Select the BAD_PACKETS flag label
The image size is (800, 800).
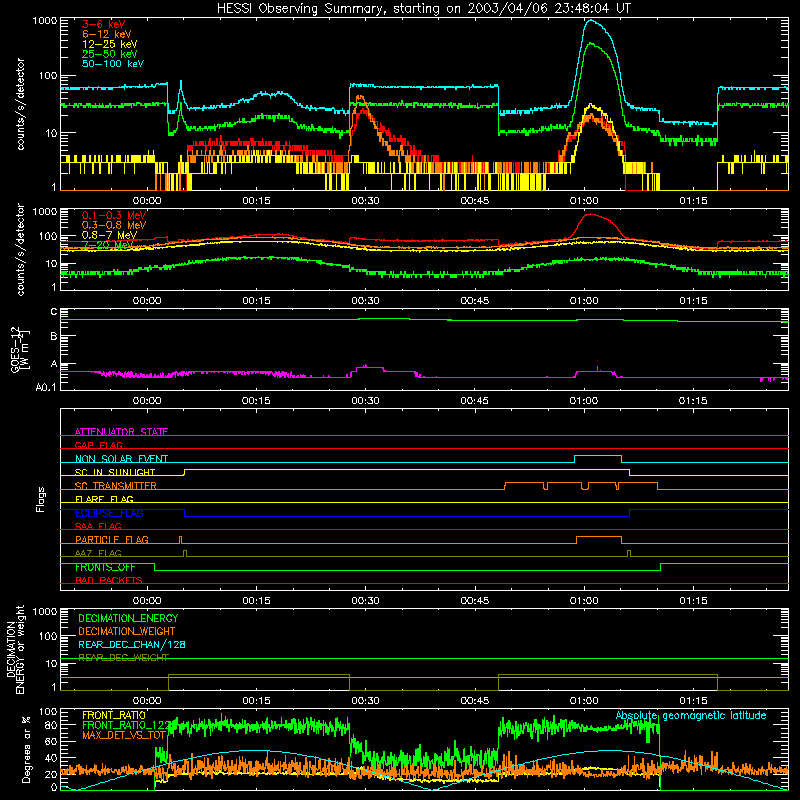(x=109, y=580)
